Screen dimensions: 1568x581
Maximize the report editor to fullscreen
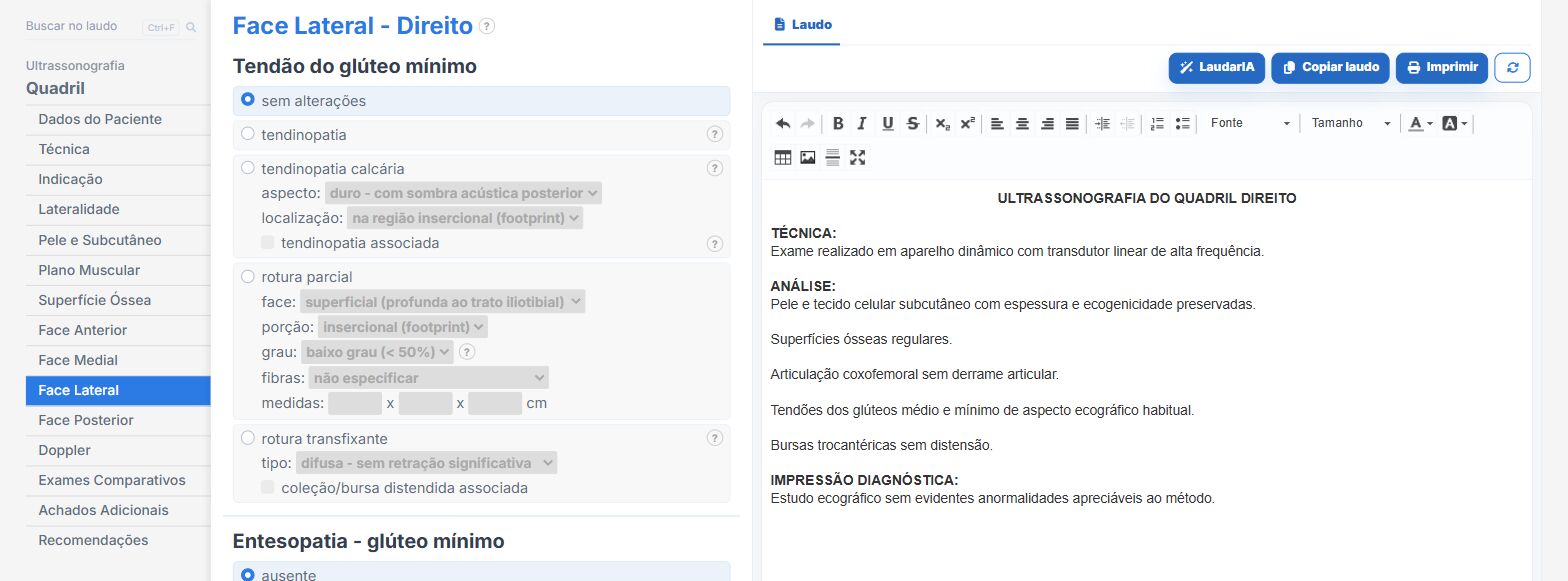(x=858, y=157)
